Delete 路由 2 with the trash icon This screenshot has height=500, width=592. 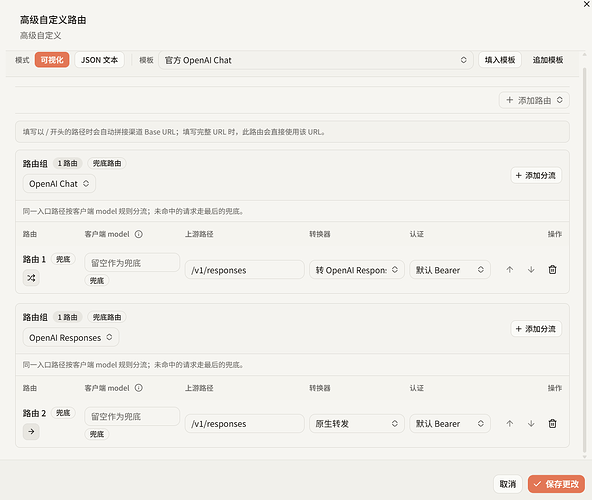tap(552, 423)
